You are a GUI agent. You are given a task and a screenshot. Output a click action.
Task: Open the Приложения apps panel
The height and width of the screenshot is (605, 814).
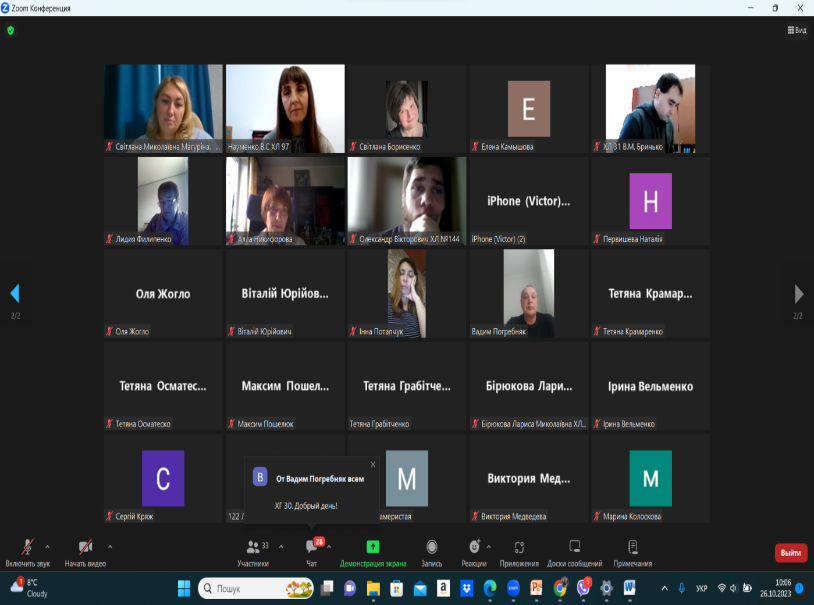(x=519, y=551)
